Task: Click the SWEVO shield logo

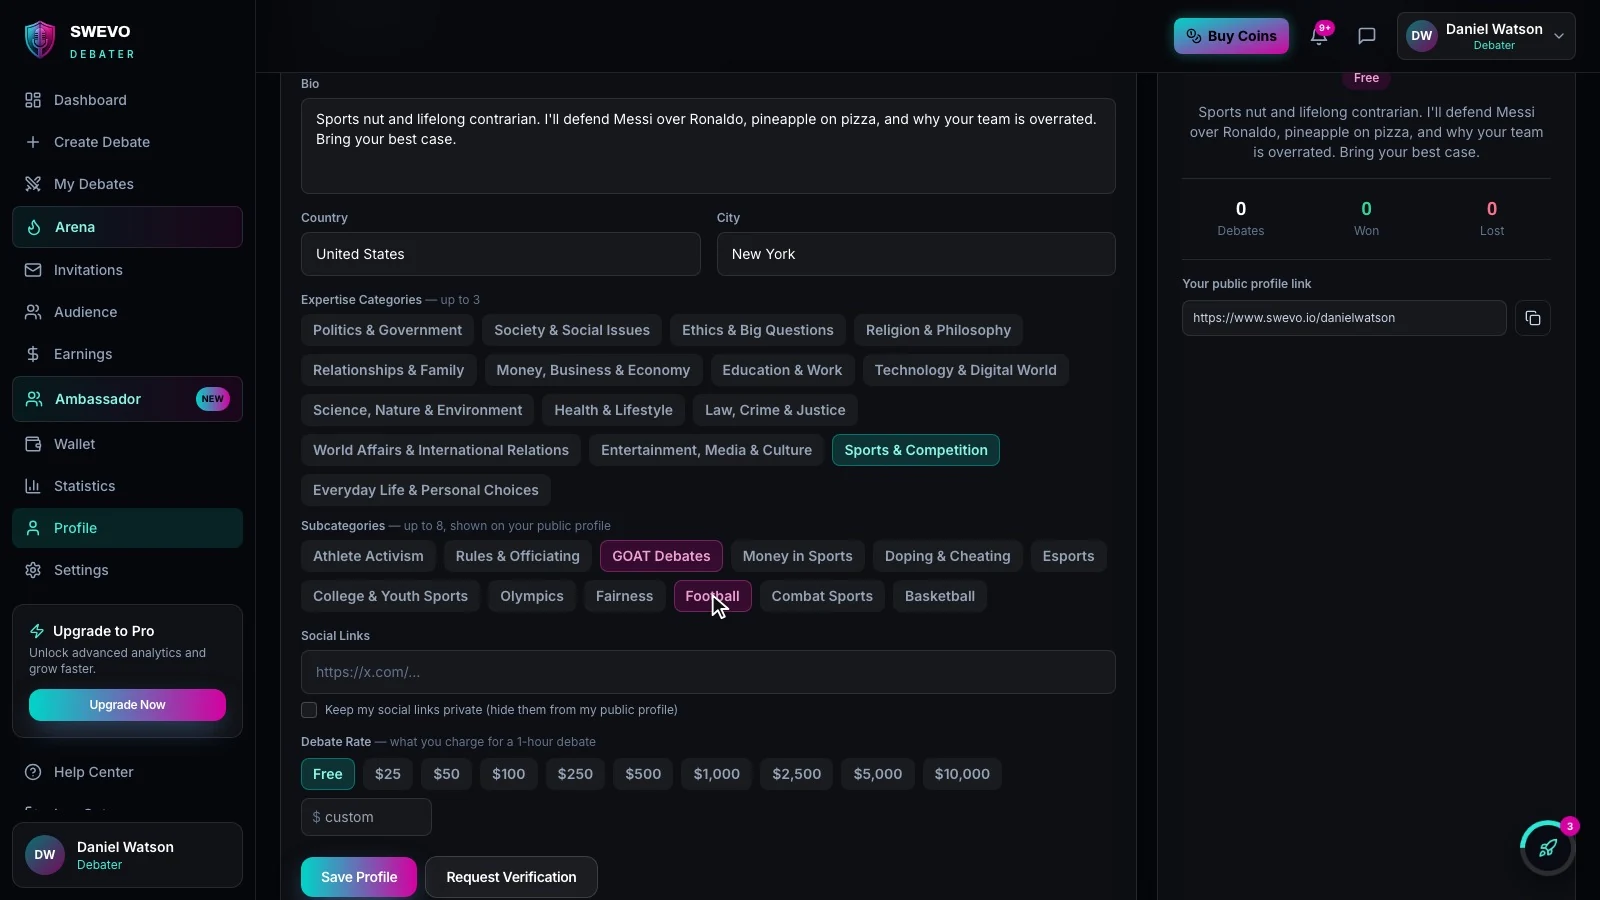Action: coord(40,40)
